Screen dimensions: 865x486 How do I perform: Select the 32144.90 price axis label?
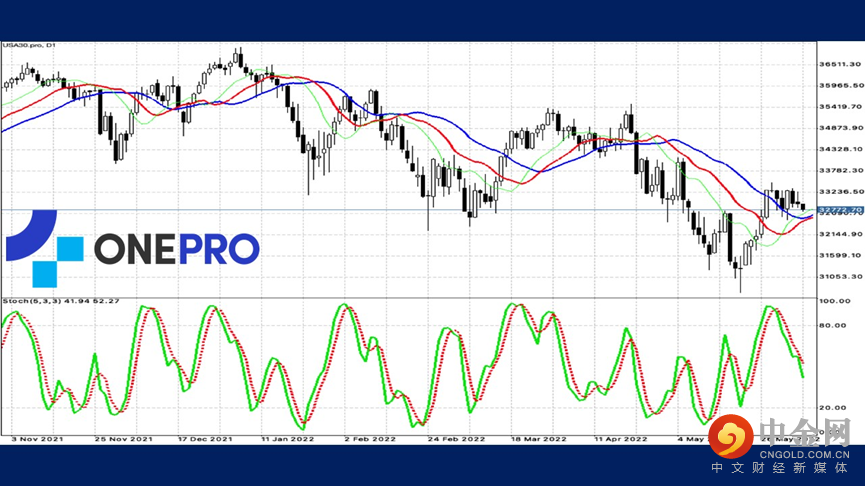click(x=841, y=234)
